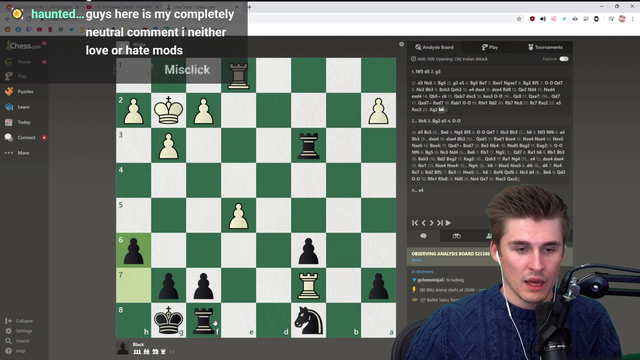Expand the More menu in the sidebar
Image resolution: width=640 pixels, height=360 pixels.
click(17, 153)
